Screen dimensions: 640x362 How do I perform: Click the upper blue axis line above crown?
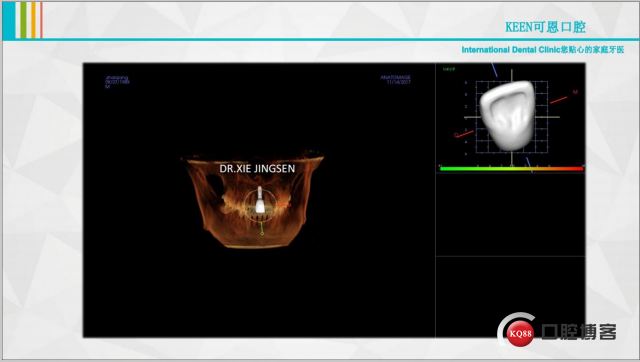click(494, 70)
